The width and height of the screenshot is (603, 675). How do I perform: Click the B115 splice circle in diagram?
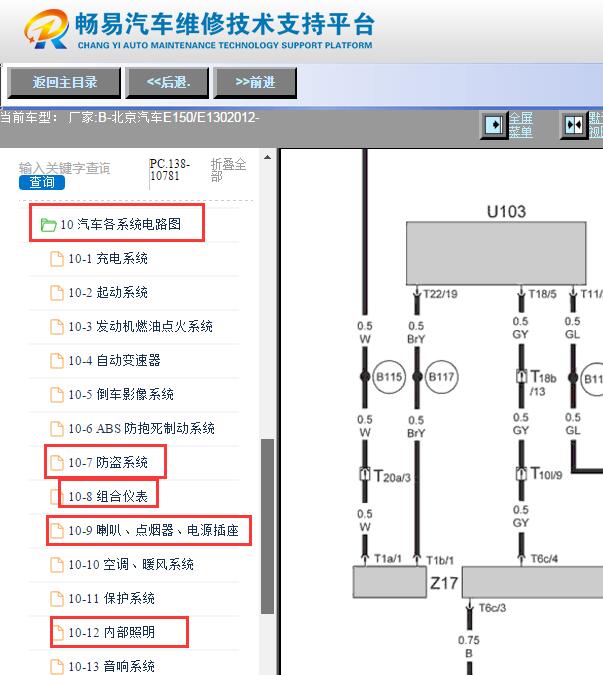(389, 378)
